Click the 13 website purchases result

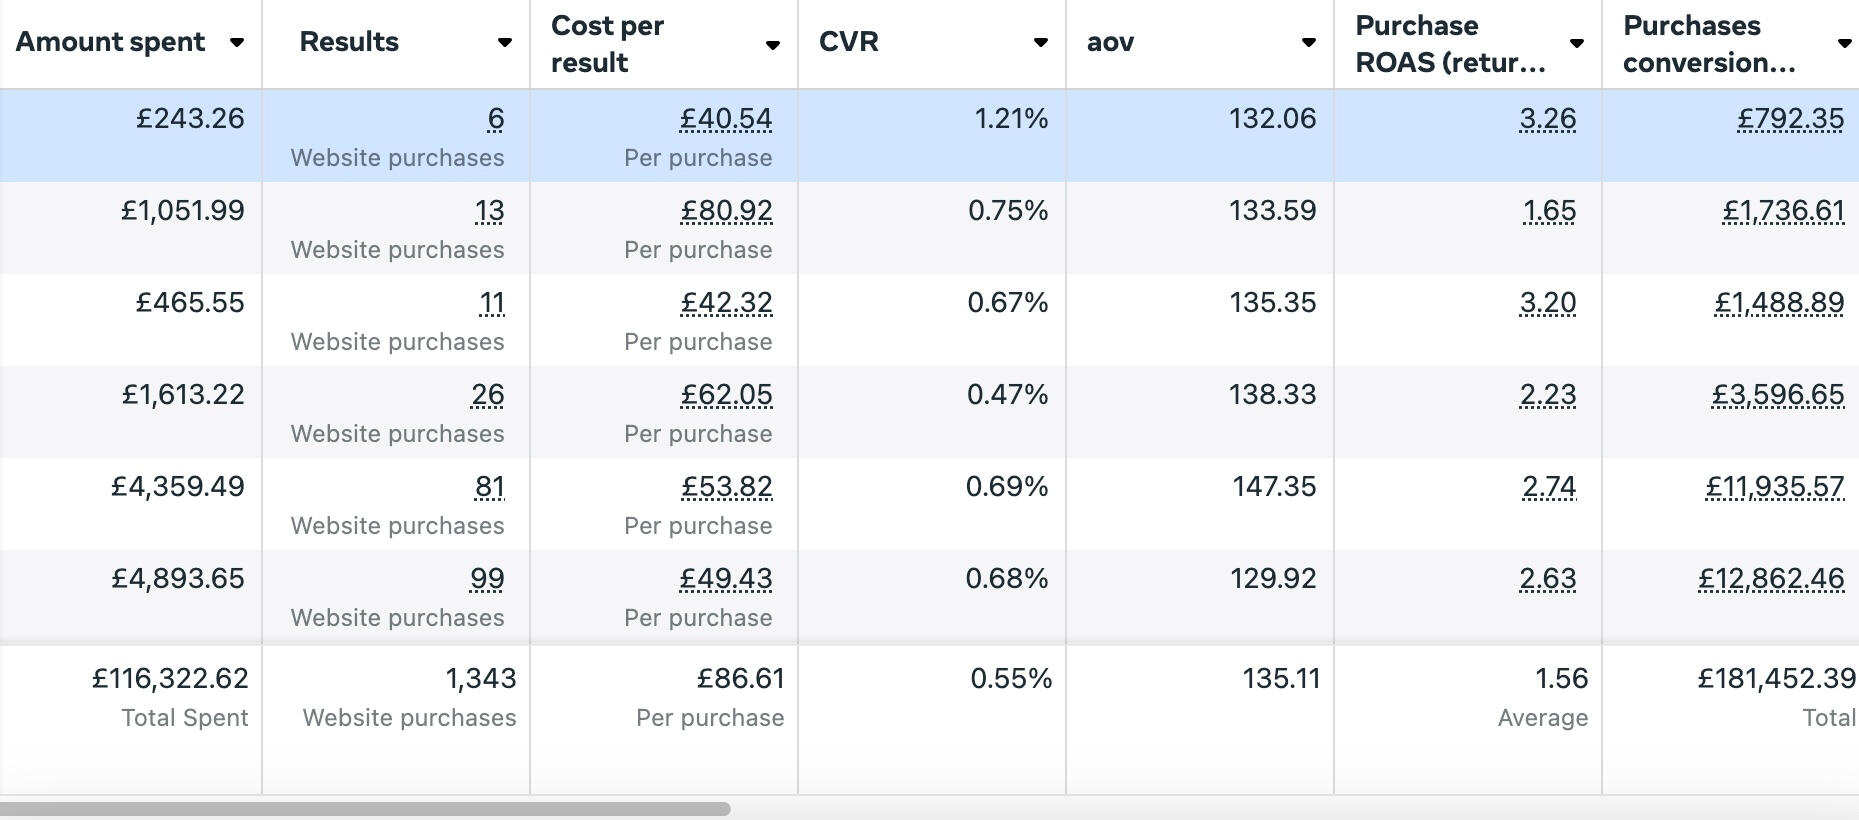(x=489, y=211)
